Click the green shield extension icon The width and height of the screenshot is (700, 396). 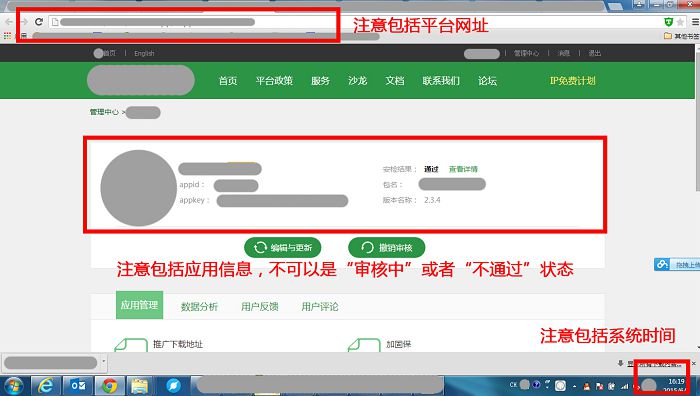tap(668, 22)
